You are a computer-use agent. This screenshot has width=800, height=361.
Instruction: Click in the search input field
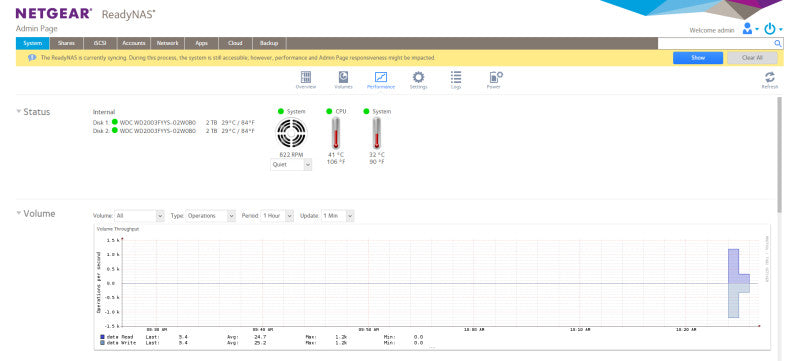tap(716, 44)
